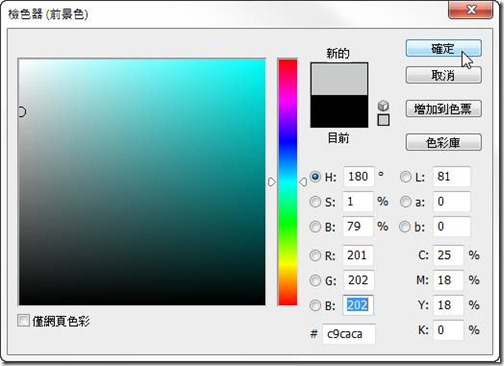Click the R field showing 201

358,255
